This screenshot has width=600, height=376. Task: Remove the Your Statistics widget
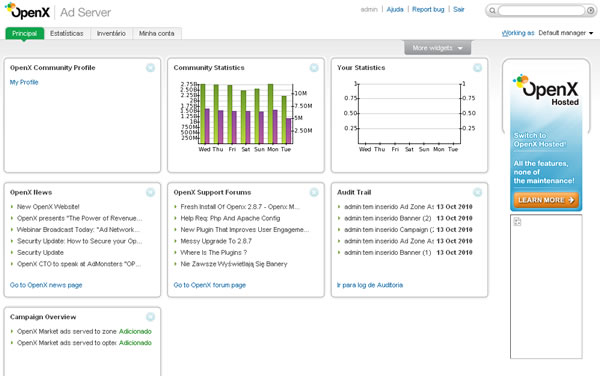coord(477,68)
